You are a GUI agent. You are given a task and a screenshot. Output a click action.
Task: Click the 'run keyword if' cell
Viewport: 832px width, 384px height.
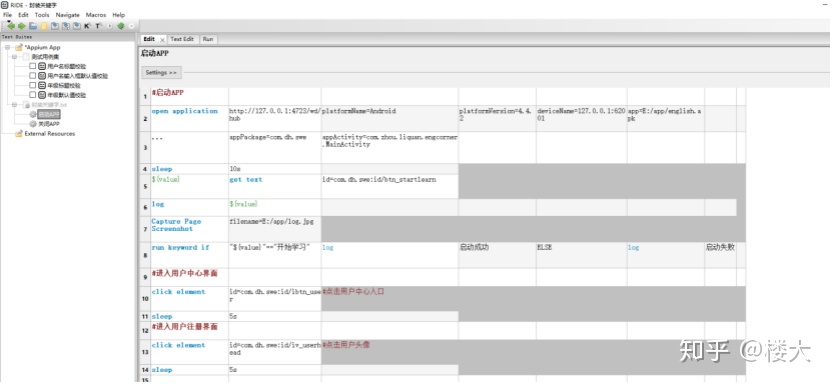(190, 255)
